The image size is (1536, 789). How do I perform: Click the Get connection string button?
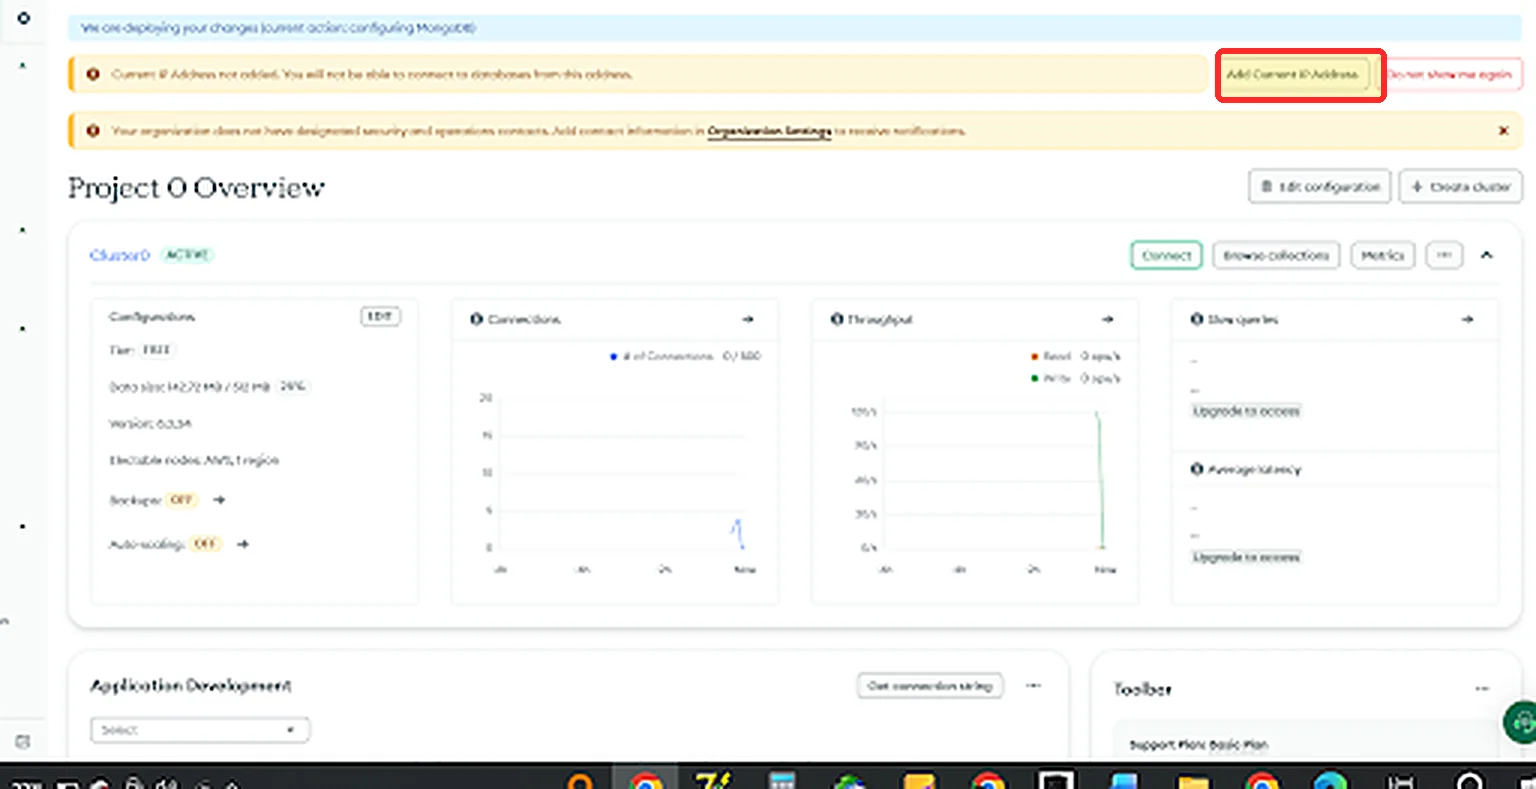930,686
